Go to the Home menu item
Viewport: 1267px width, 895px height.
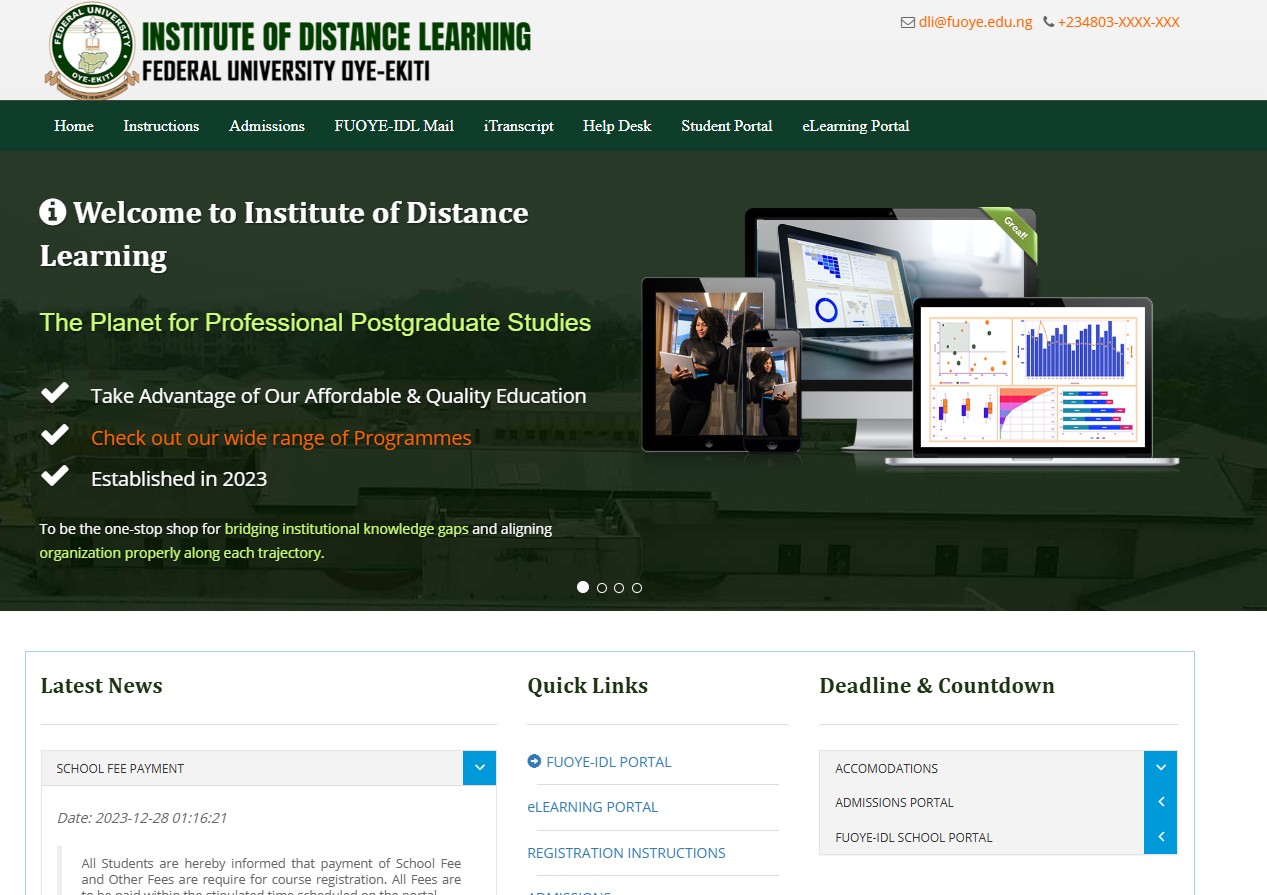pyautogui.click(x=74, y=126)
